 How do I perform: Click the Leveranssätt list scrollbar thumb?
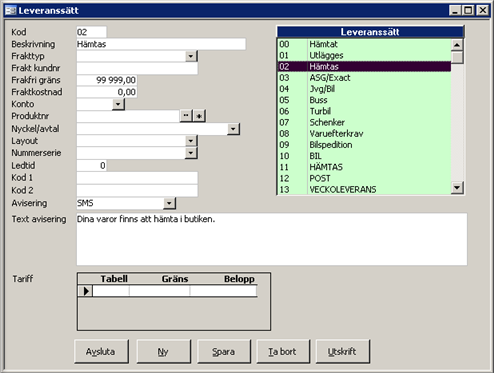pos(457,57)
